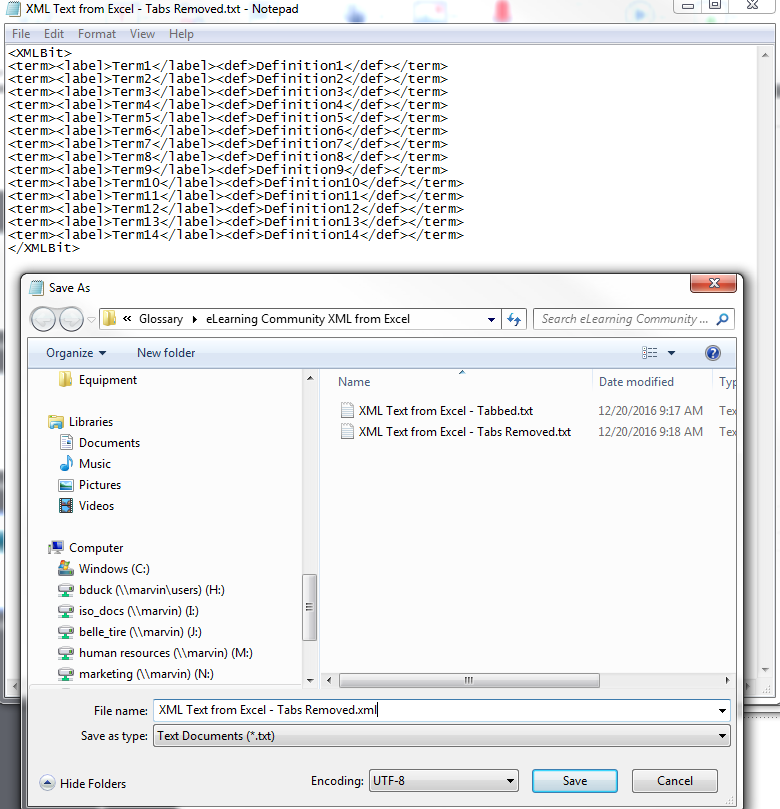780x809 pixels.
Task: Click the navigation pane scroll up arrow
Action: click(x=310, y=378)
